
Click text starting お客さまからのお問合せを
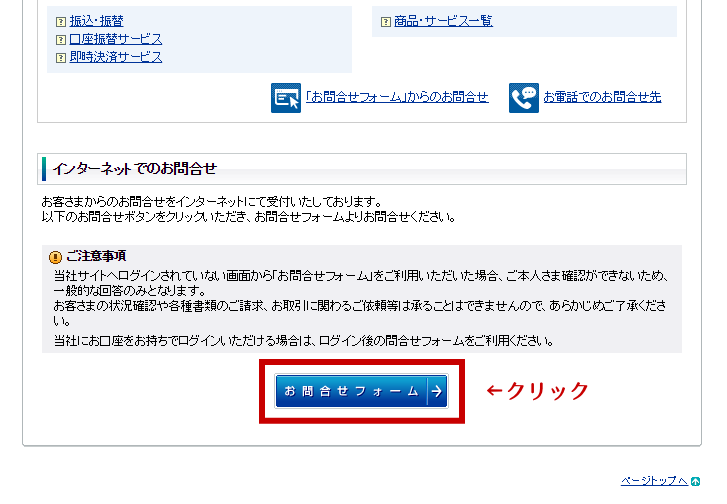[212, 202]
